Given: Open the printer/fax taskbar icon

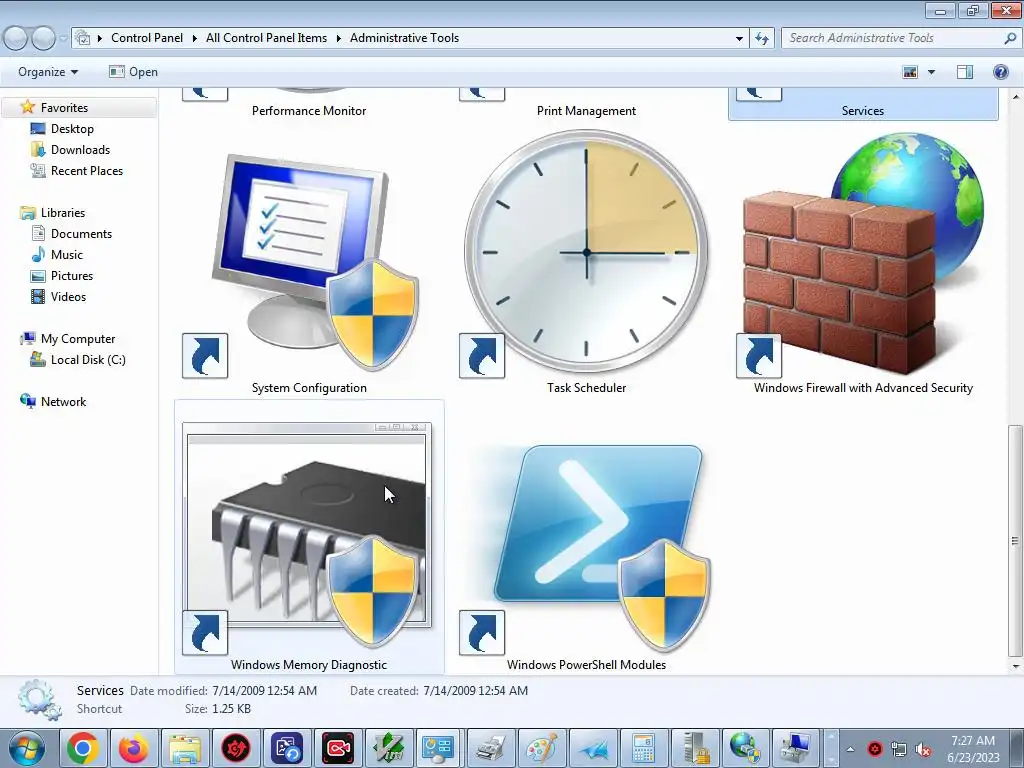Looking at the screenshot, I should (490, 748).
